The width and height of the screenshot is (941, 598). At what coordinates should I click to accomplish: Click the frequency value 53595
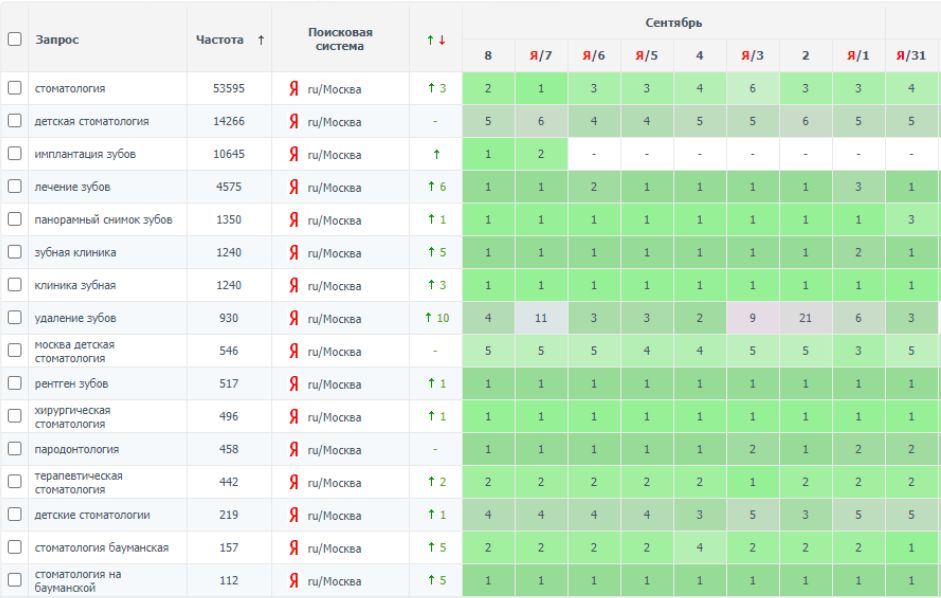coord(229,89)
